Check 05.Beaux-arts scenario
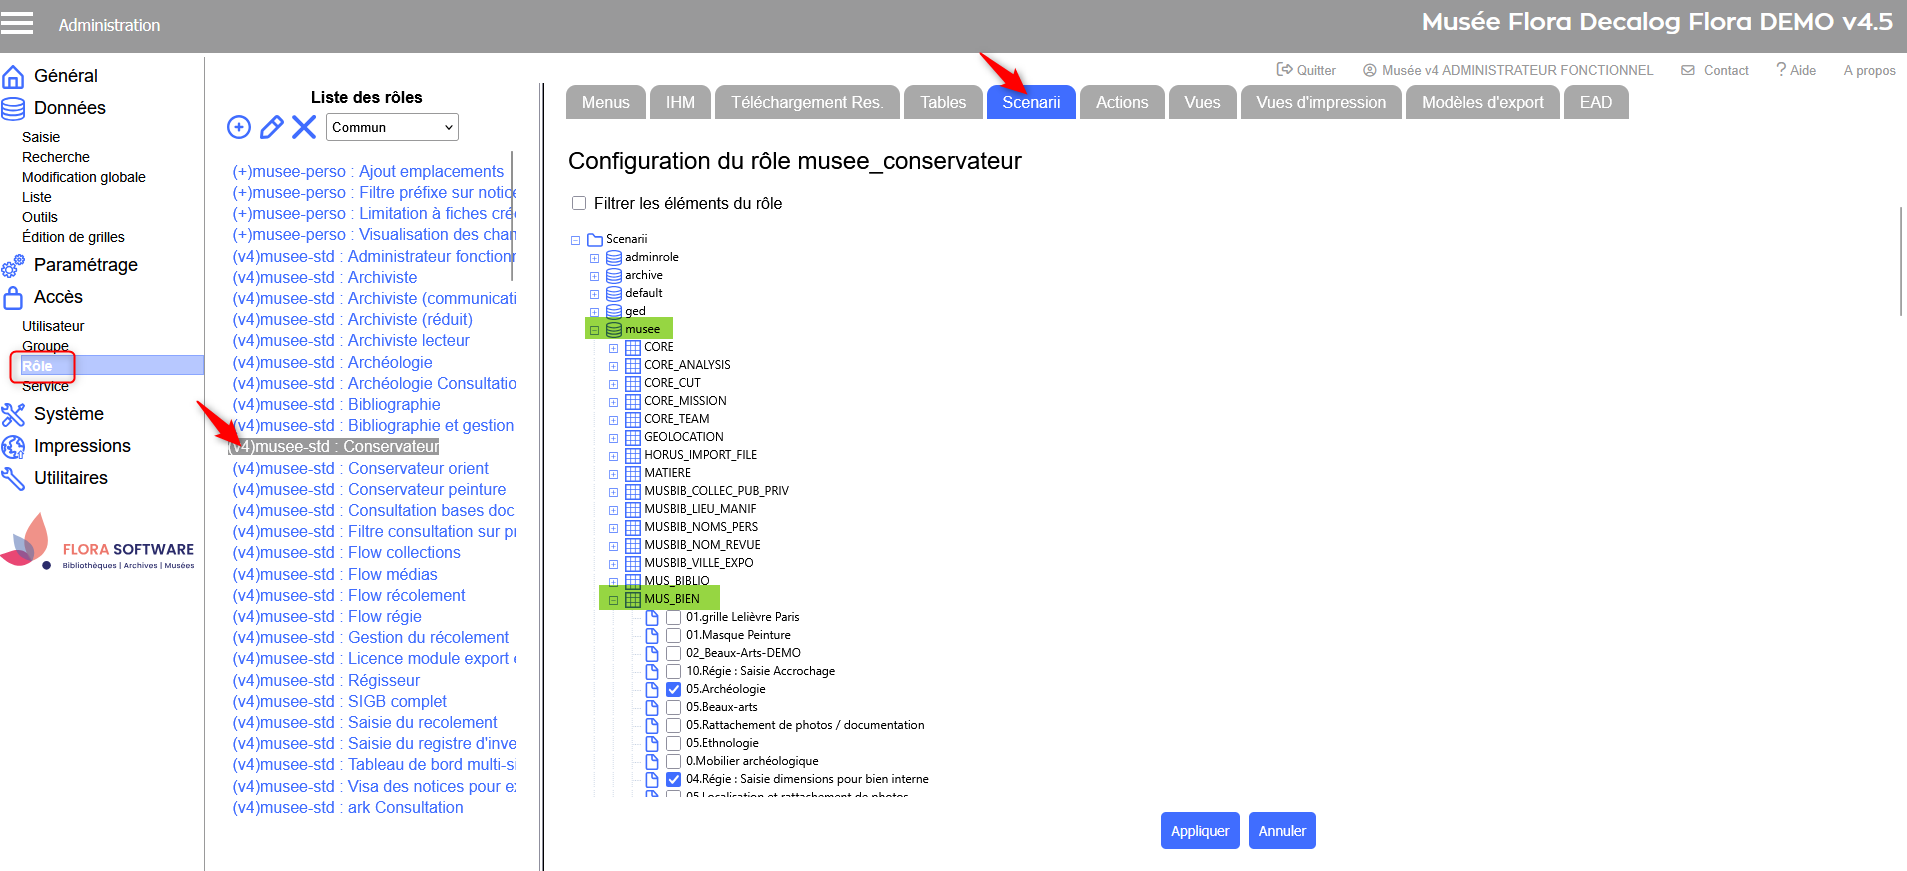This screenshot has height=871, width=1907. (674, 708)
